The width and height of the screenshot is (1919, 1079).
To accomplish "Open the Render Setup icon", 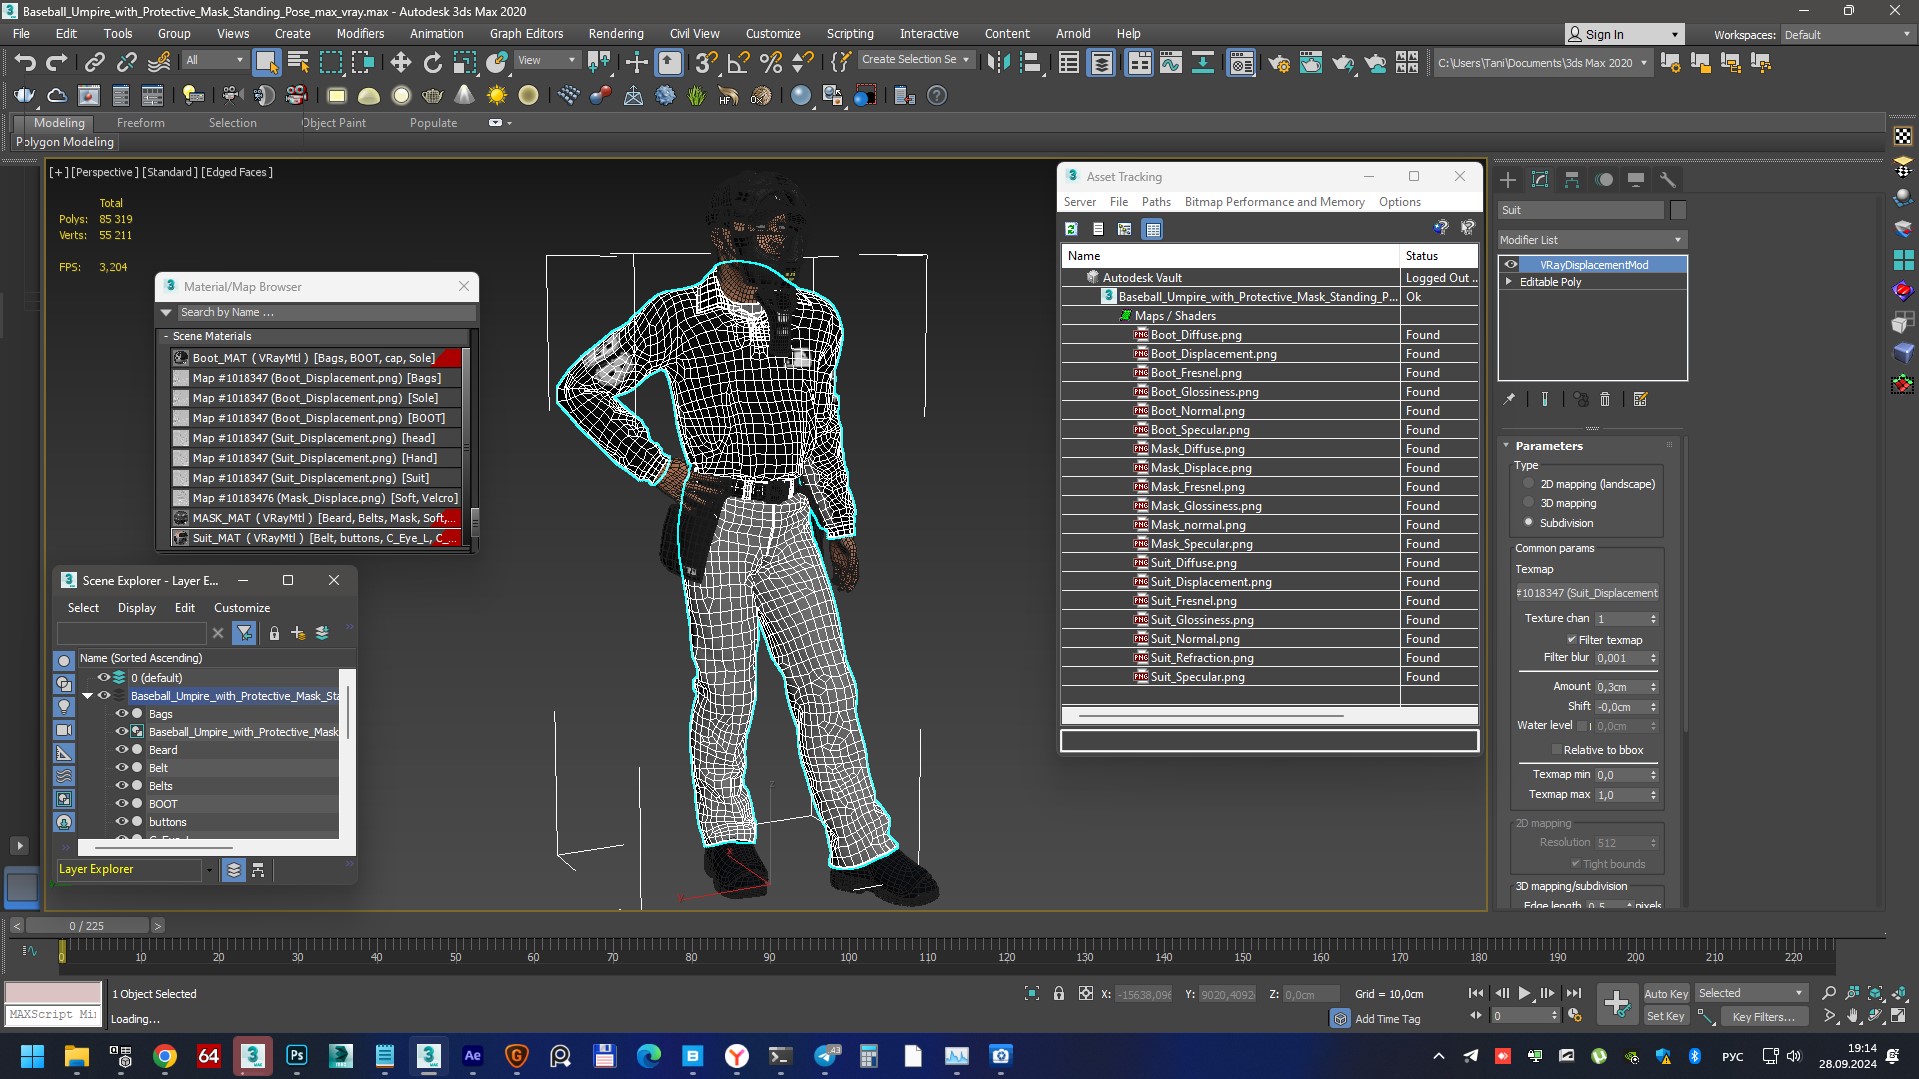I will [1279, 63].
